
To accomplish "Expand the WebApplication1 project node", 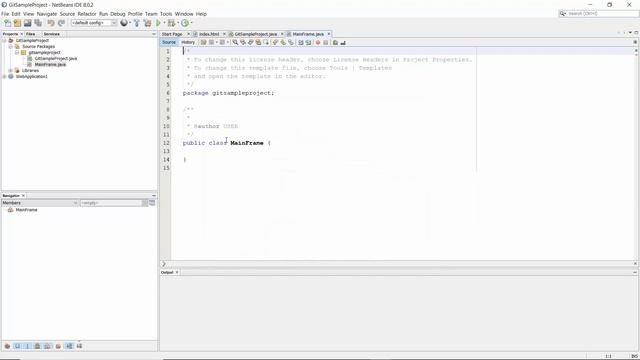I will pyautogui.click(x=4, y=76).
